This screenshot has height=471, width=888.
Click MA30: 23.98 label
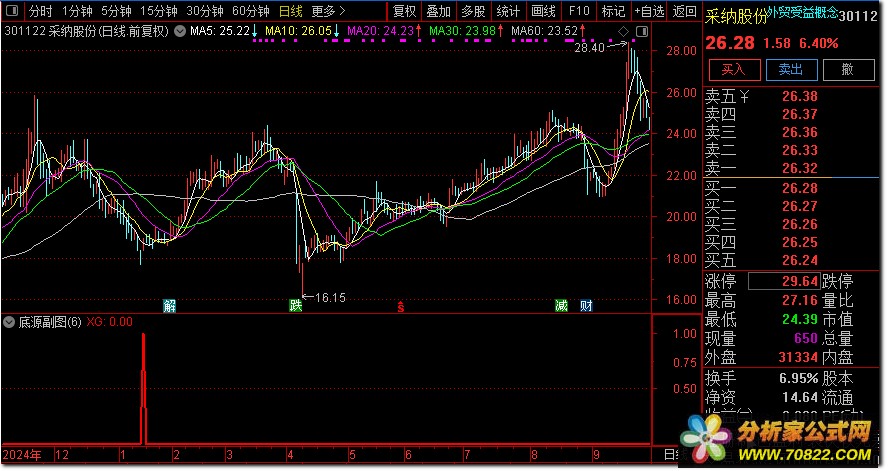(463, 31)
